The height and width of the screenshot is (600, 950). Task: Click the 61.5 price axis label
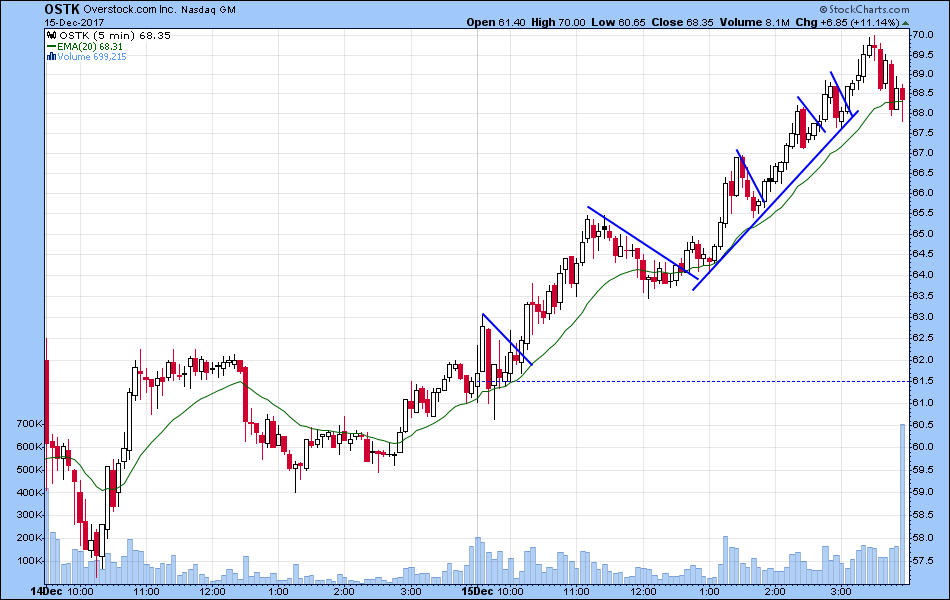(922, 381)
